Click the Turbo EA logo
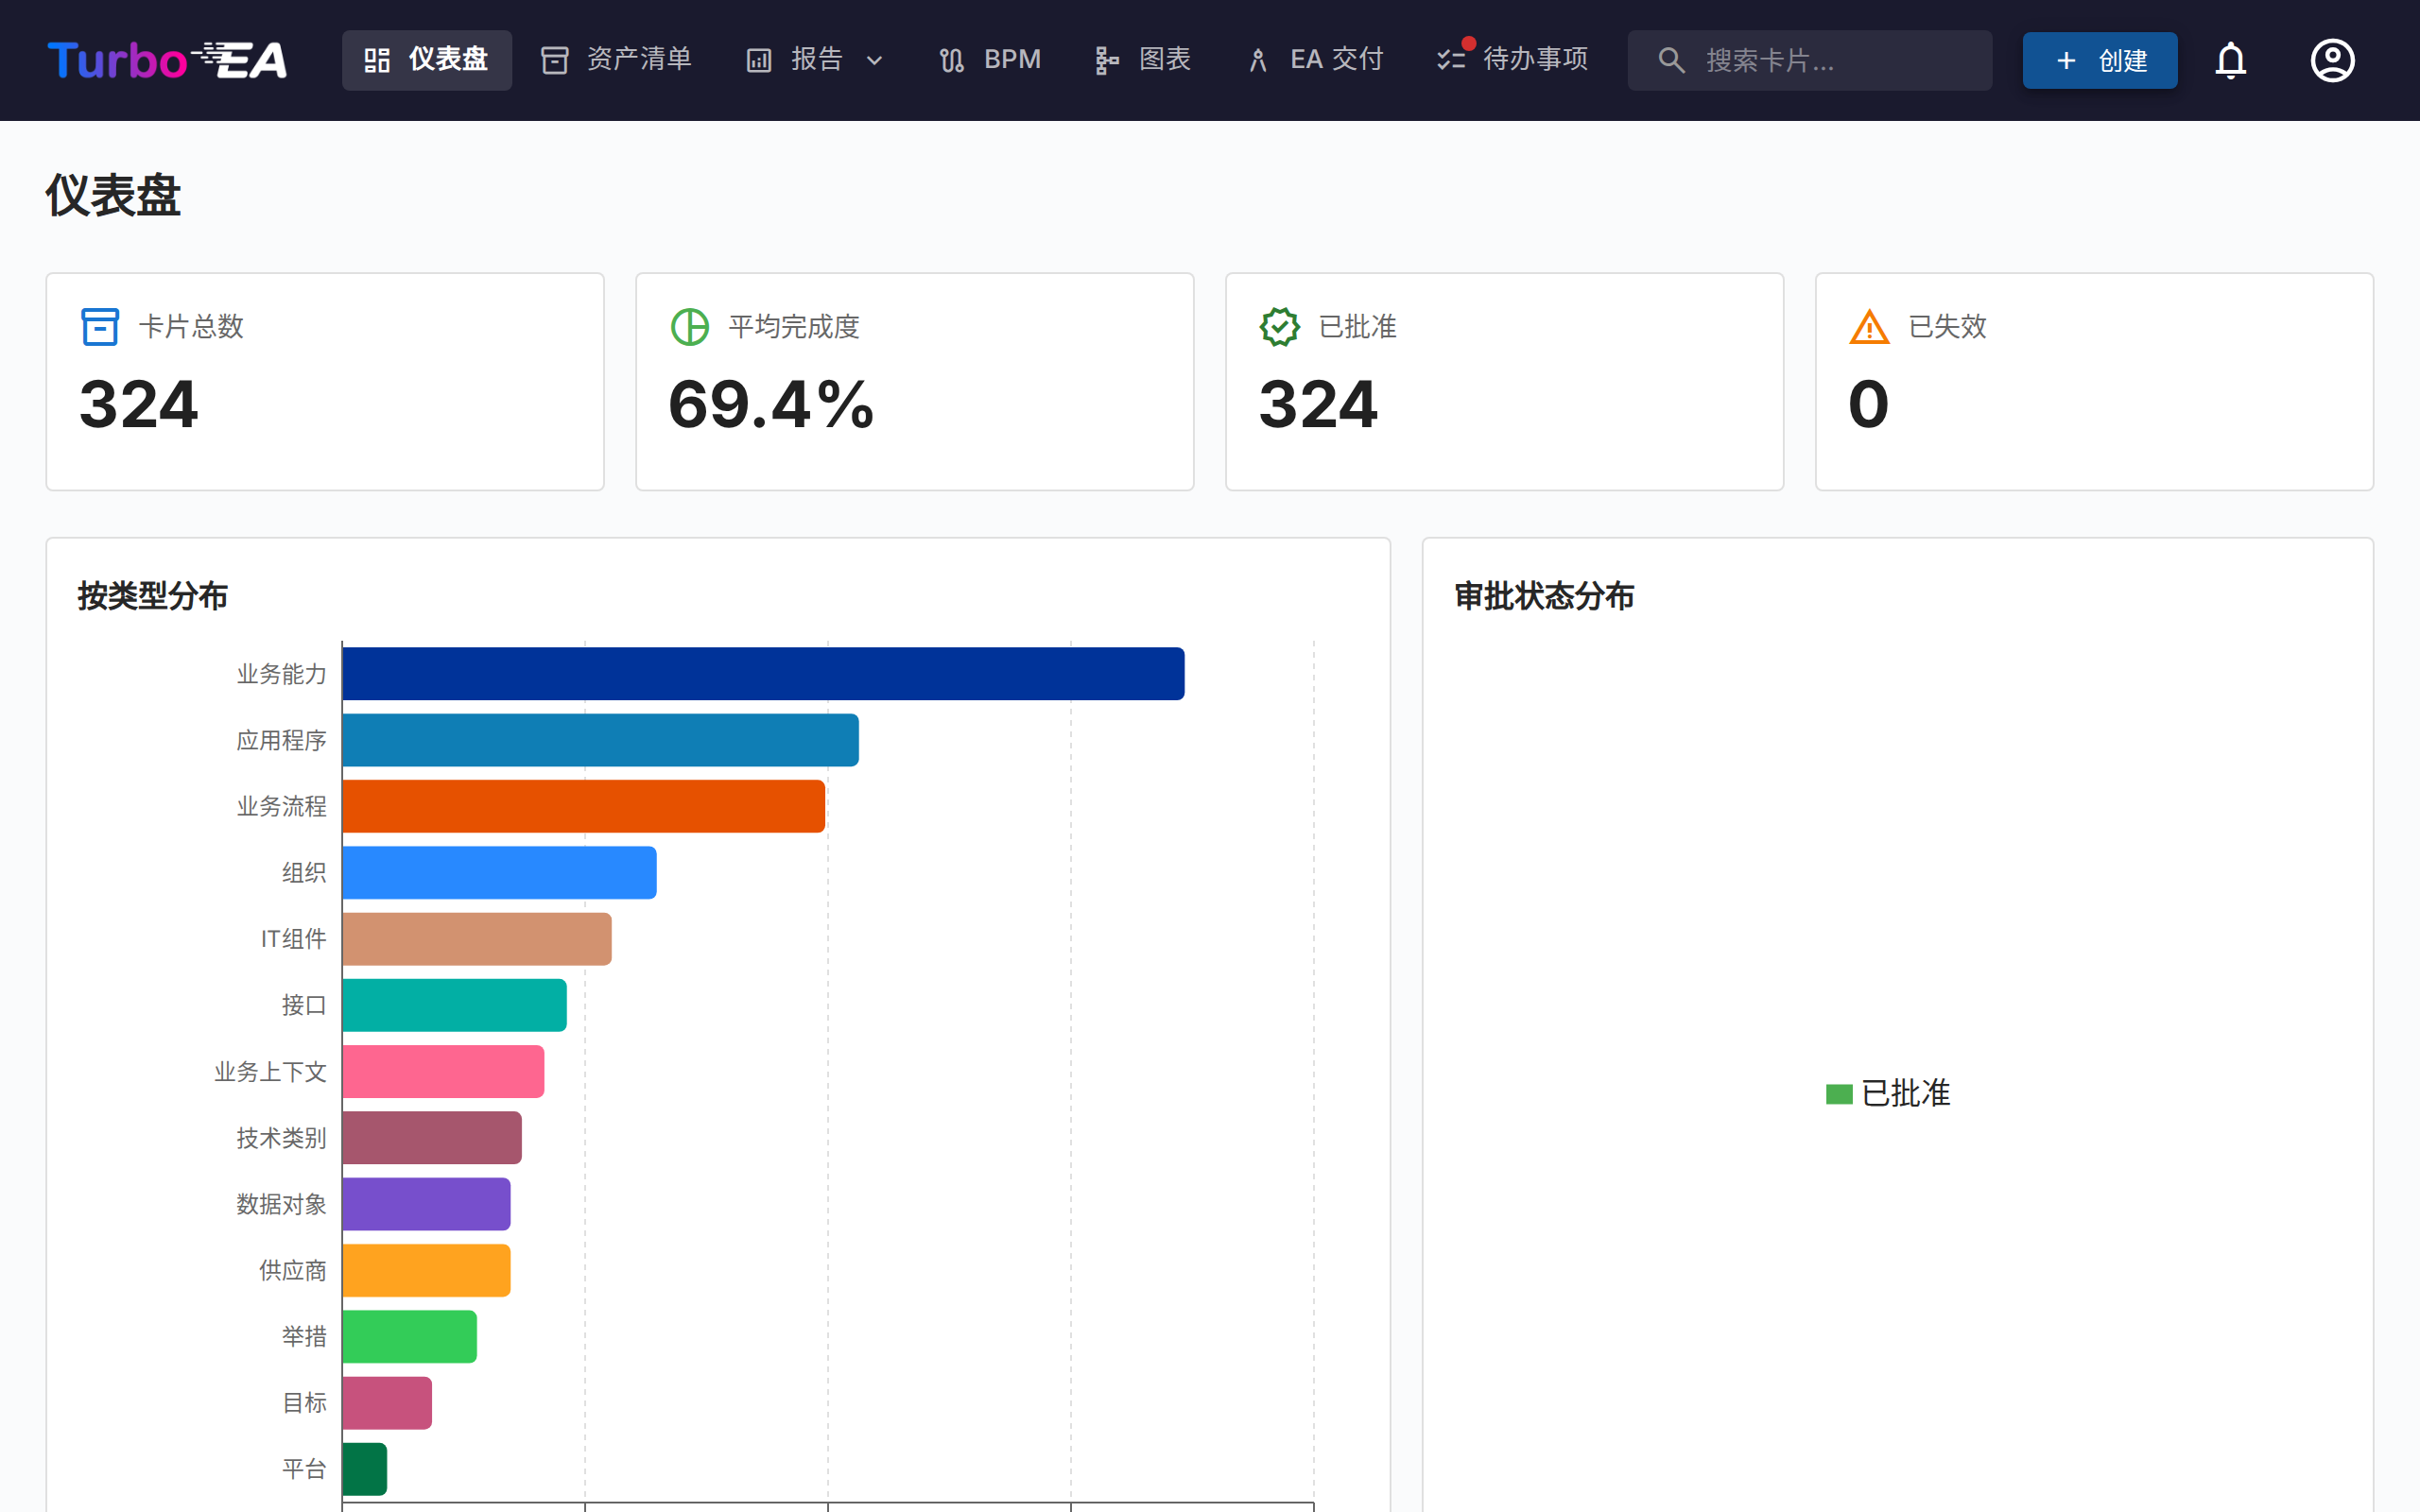 point(167,60)
